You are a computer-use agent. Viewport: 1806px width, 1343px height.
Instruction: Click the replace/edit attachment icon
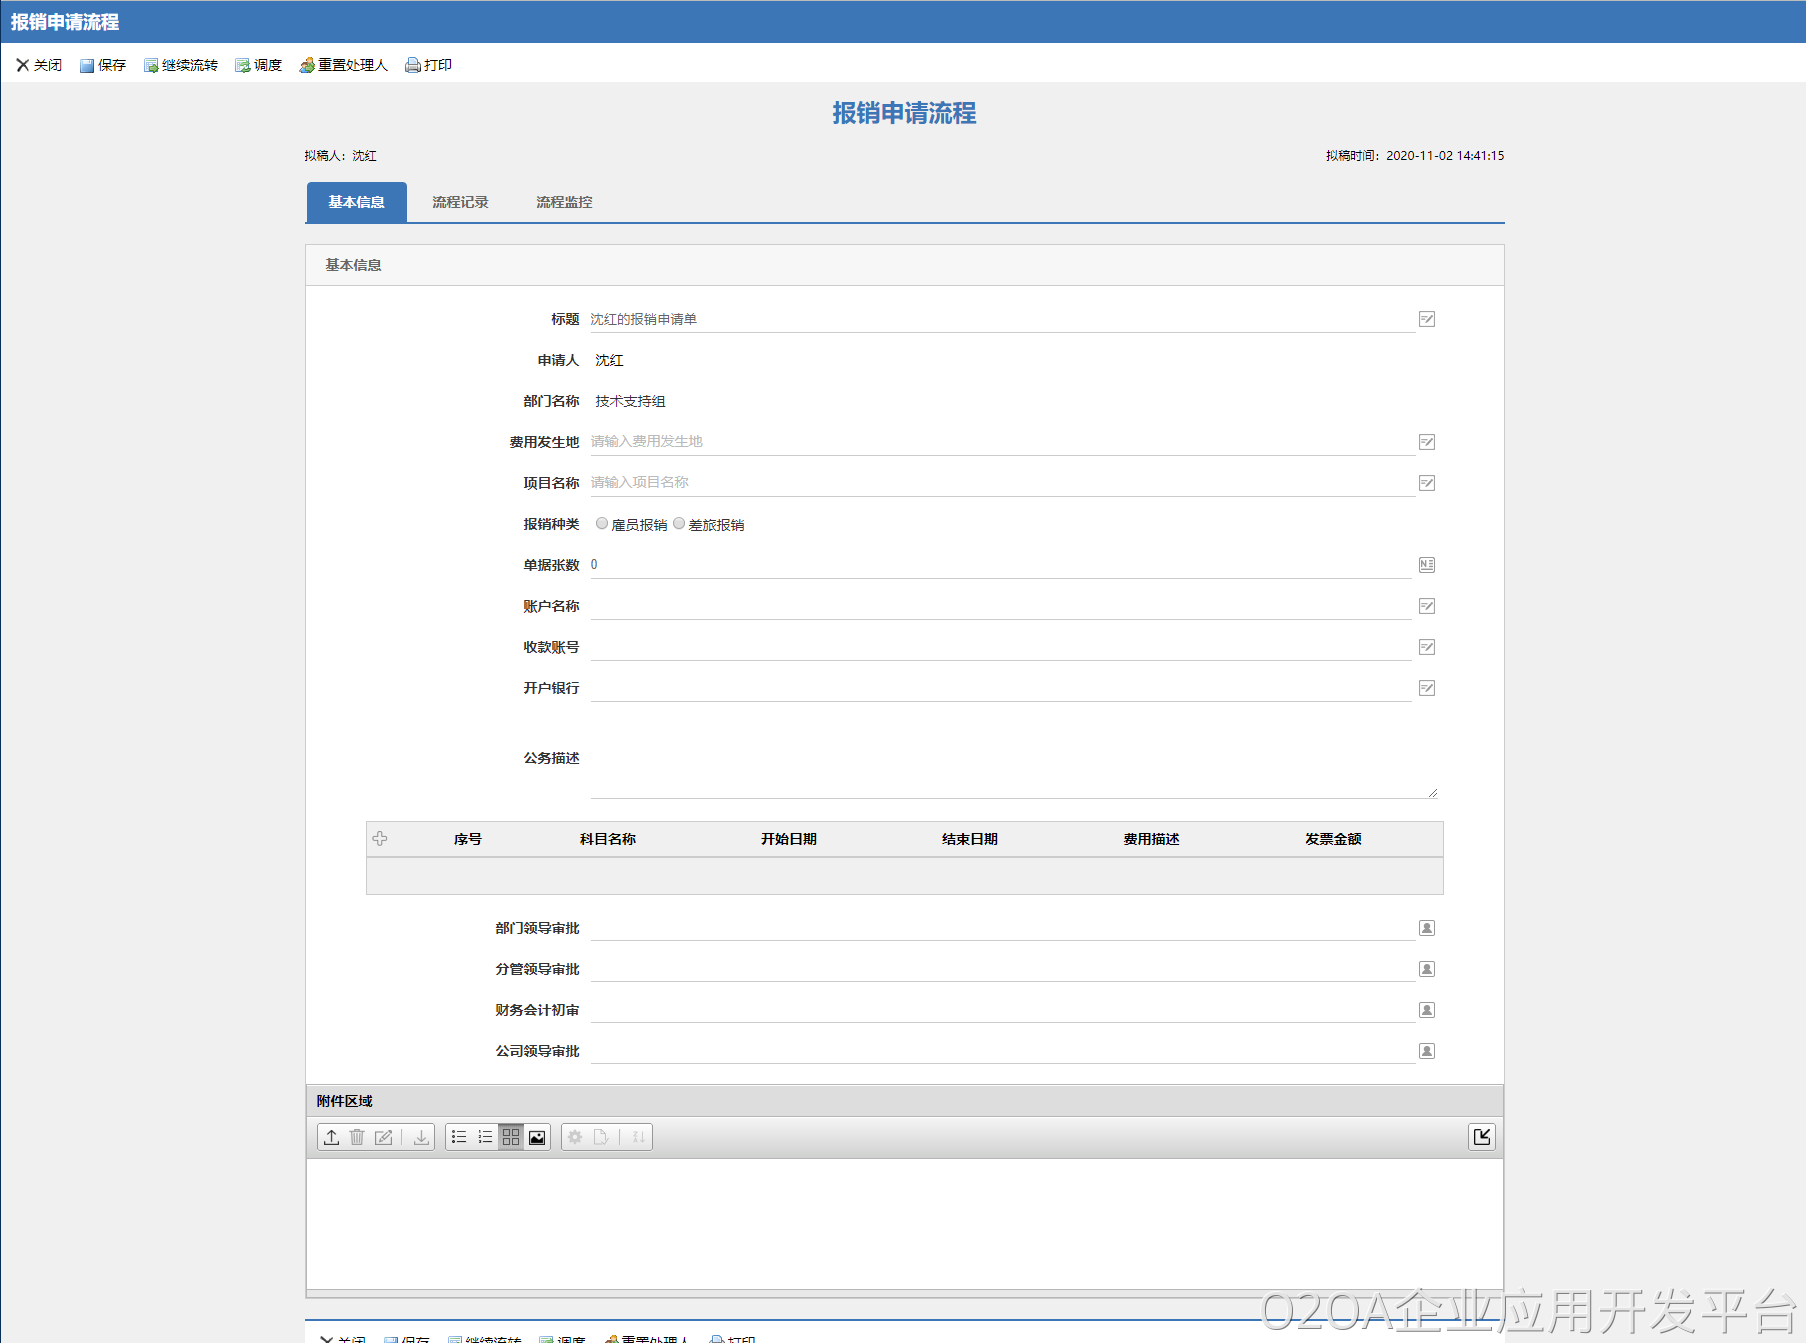(383, 1137)
